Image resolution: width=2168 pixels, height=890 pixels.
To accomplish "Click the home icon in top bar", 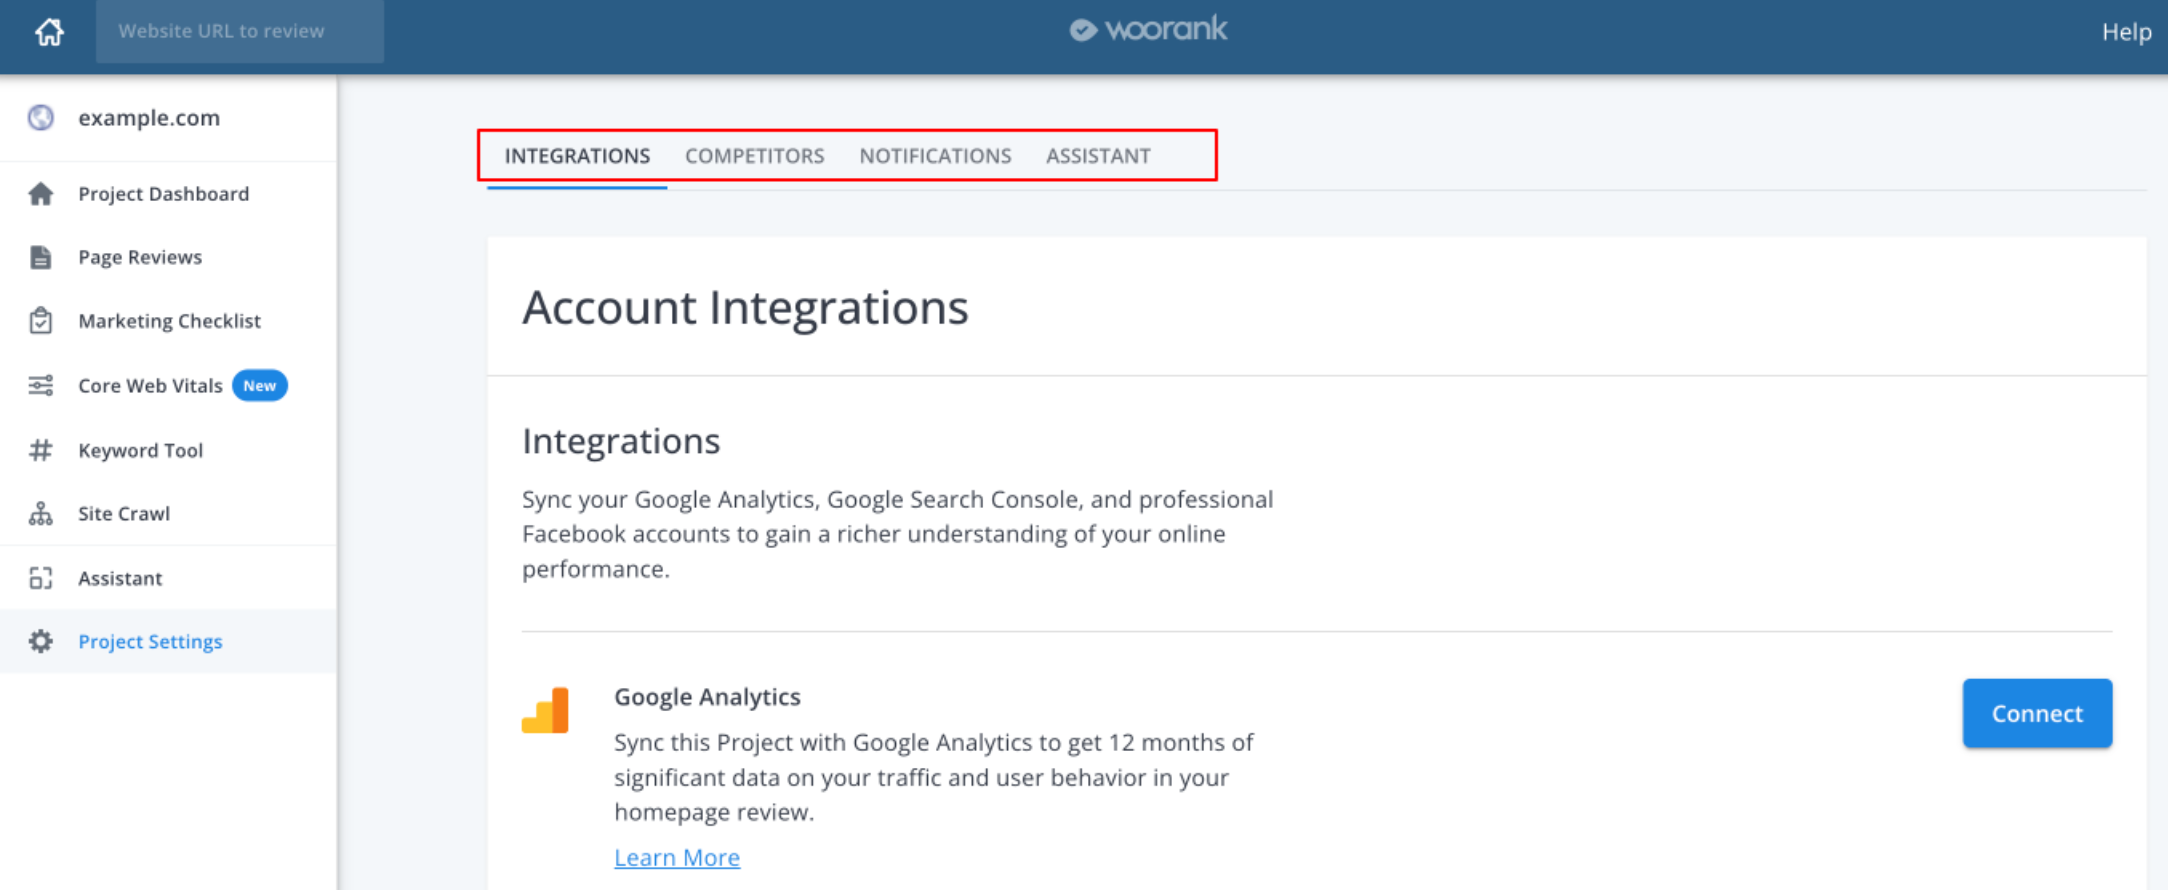I will pyautogui.click(x=49, y=32).
